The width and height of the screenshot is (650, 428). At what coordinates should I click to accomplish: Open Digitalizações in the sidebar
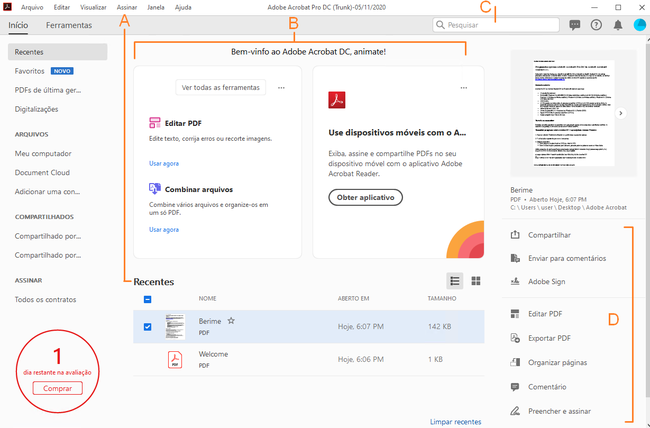coord(36,109)
